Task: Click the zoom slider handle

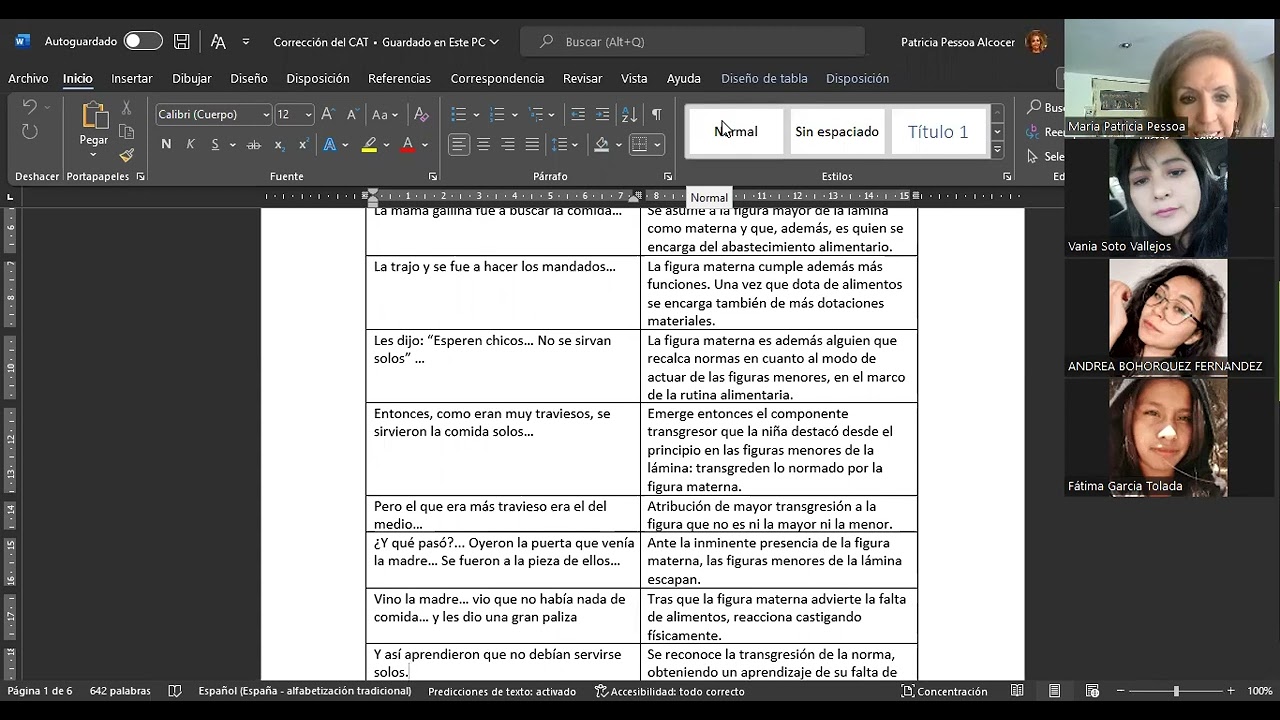Action: coord(1176,691)
